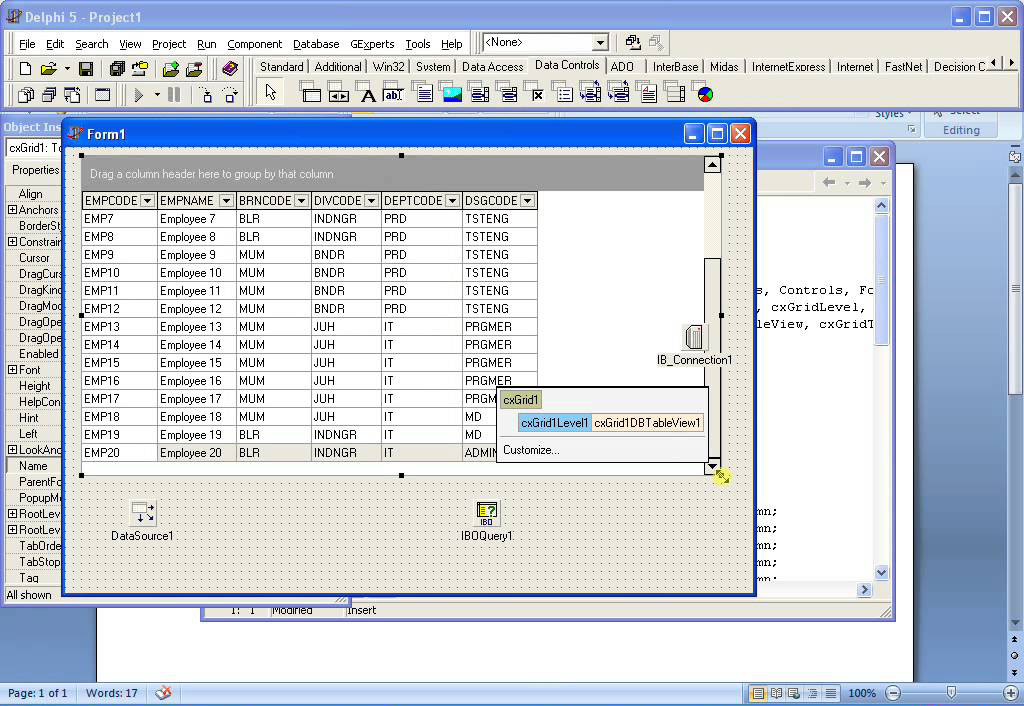The image size is (1024, 706).
Task: Select the DBChart pie chart component
Action: click(x=703, y=93)
